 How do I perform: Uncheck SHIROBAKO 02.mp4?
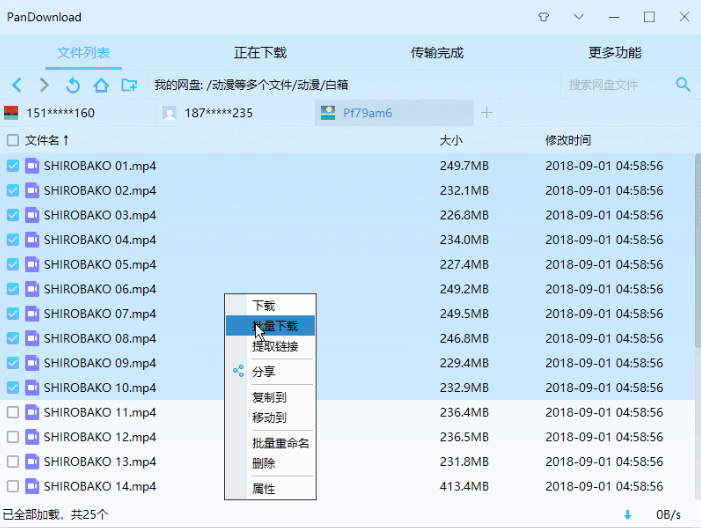tap(13, 190)
